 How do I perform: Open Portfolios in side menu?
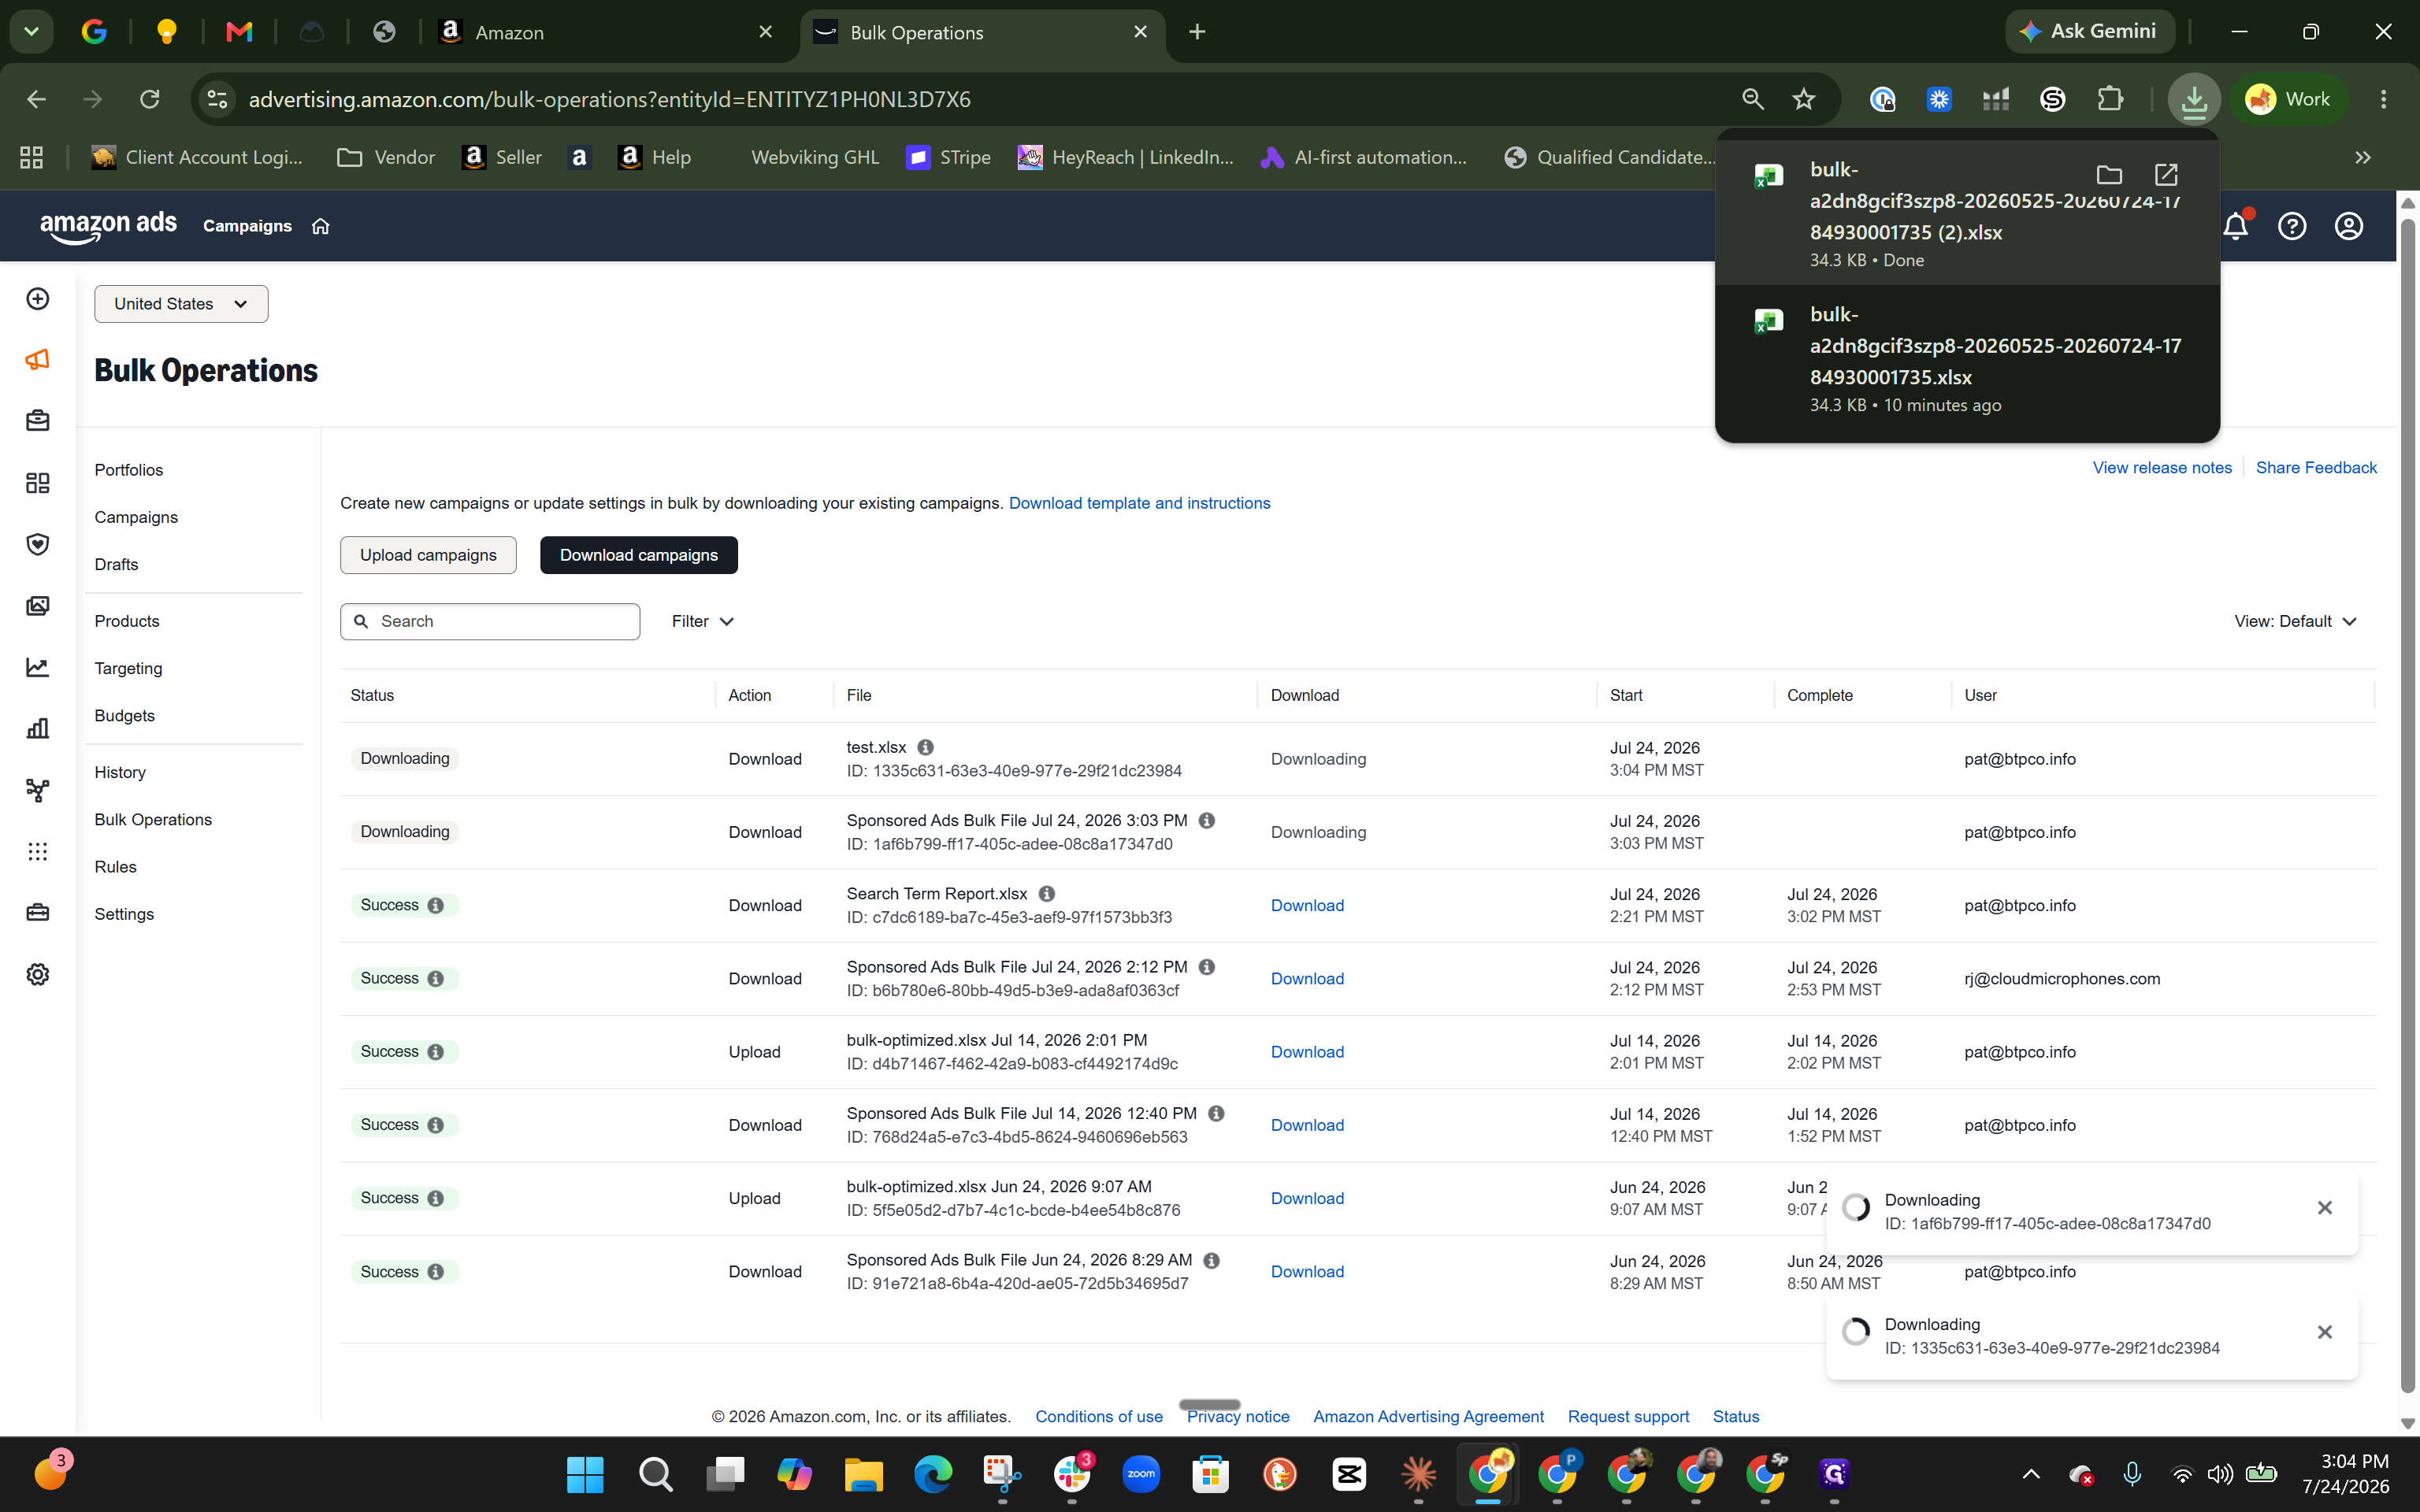click(129, 470)
